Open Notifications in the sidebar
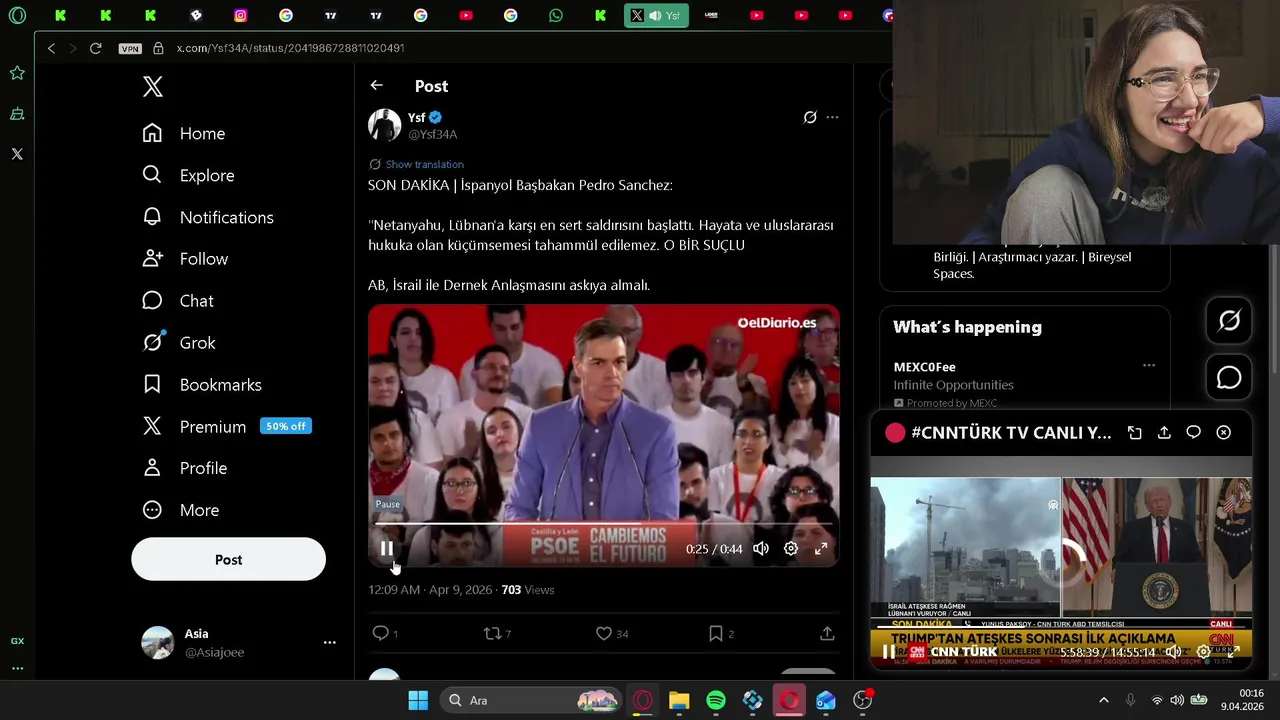 pyautogui.click(x=208, y=217)
